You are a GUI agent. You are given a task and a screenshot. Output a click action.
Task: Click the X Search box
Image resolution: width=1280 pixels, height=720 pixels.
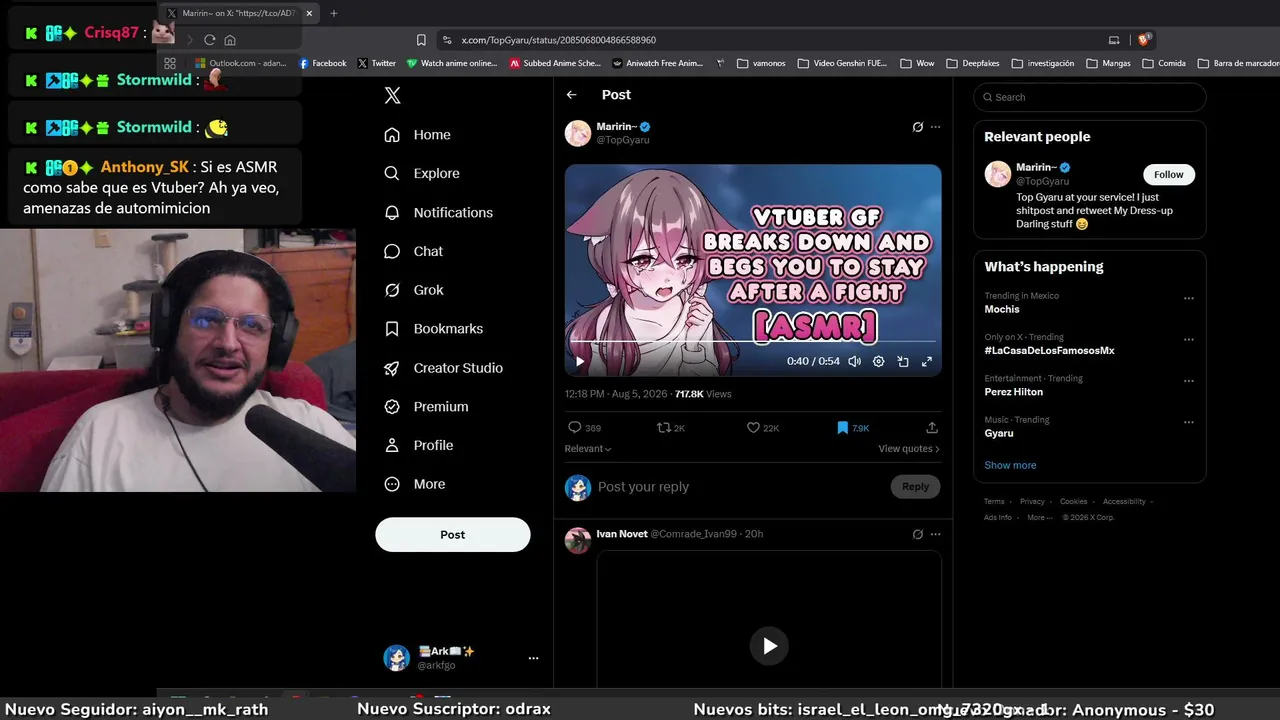coord(1090,97)
